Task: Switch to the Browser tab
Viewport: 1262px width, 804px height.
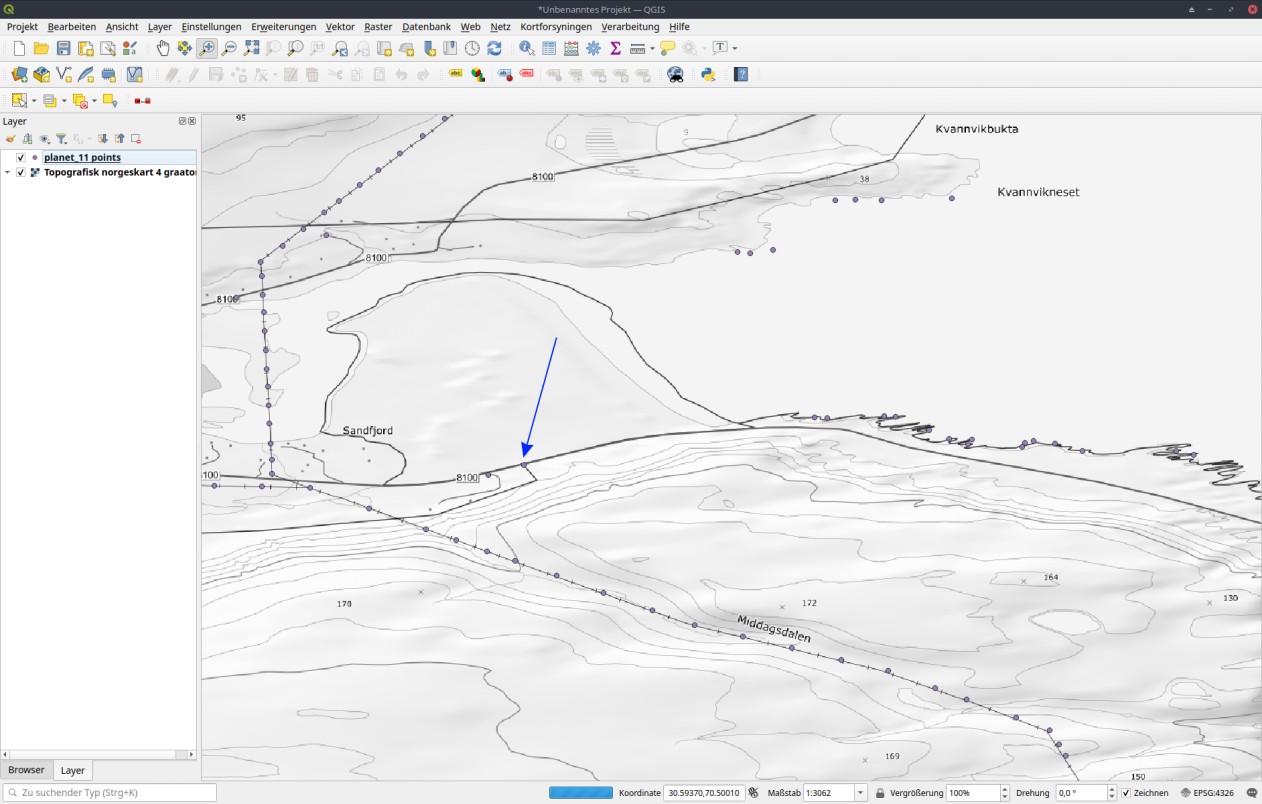Action: point(27,770)
